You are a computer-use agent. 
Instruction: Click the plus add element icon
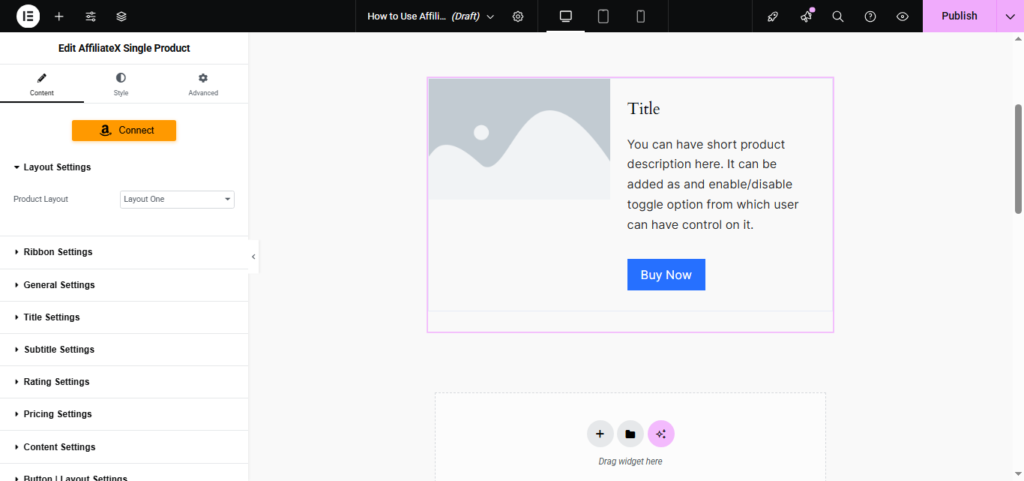[x=59, y=16]
